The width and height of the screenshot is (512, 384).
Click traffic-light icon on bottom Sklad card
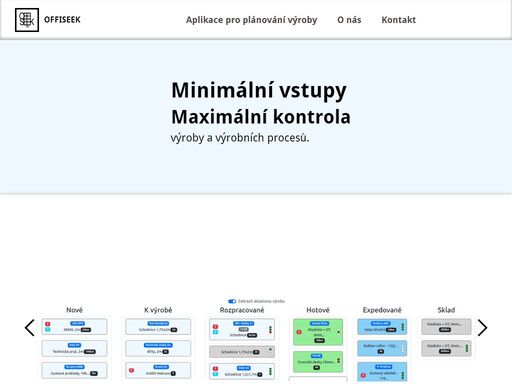pyautogui.click(x=467, y=349)
